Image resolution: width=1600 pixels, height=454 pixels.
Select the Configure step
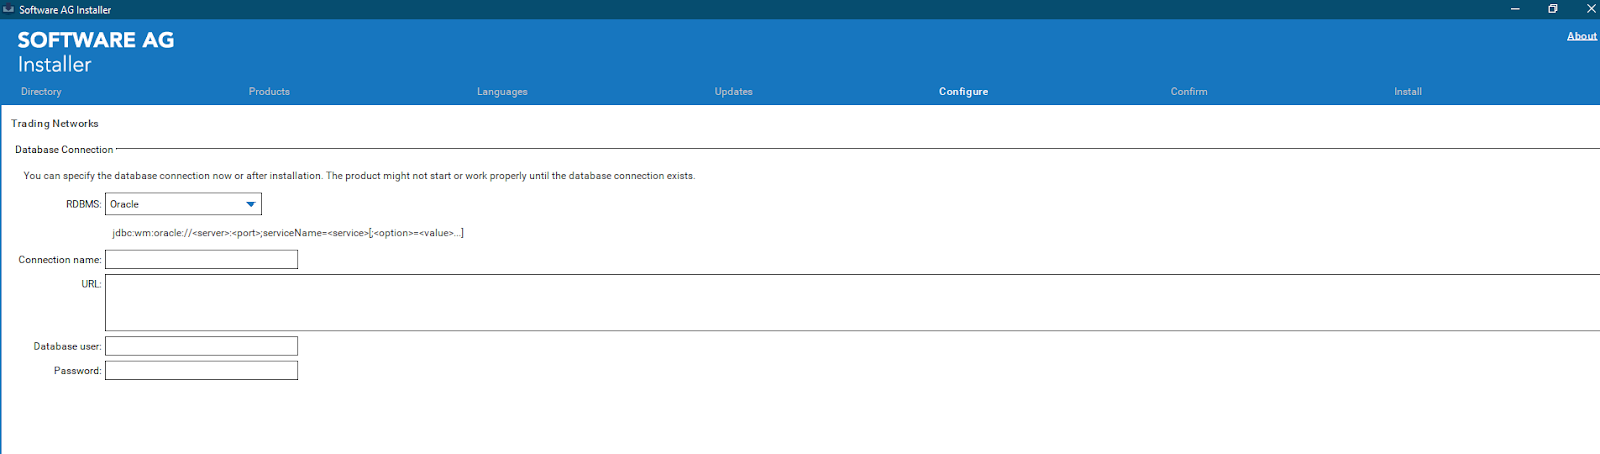pos(963,91)
